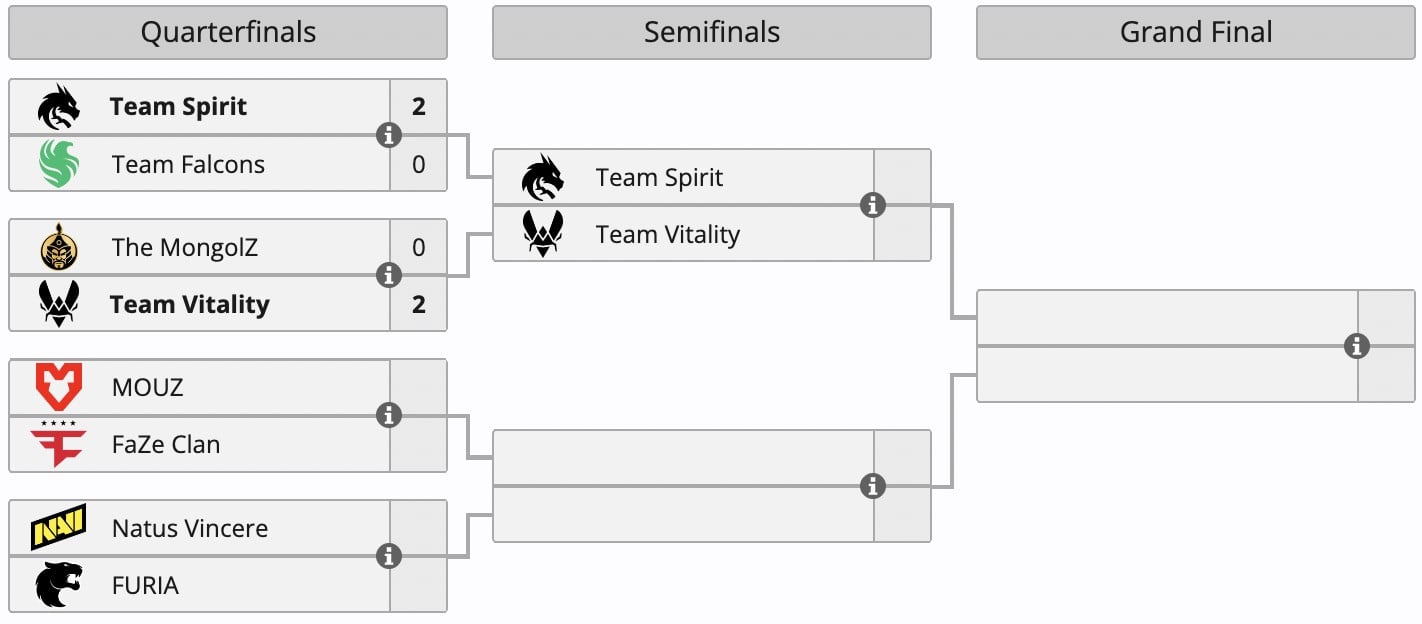Open info for Spirit vs Falcons match
This screenshot has width=1422, height=624.
click(x=389, y=135)
